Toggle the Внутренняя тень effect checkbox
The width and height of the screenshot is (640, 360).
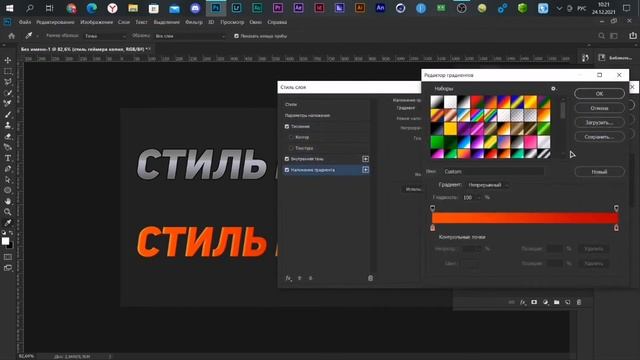pos(287,159)
